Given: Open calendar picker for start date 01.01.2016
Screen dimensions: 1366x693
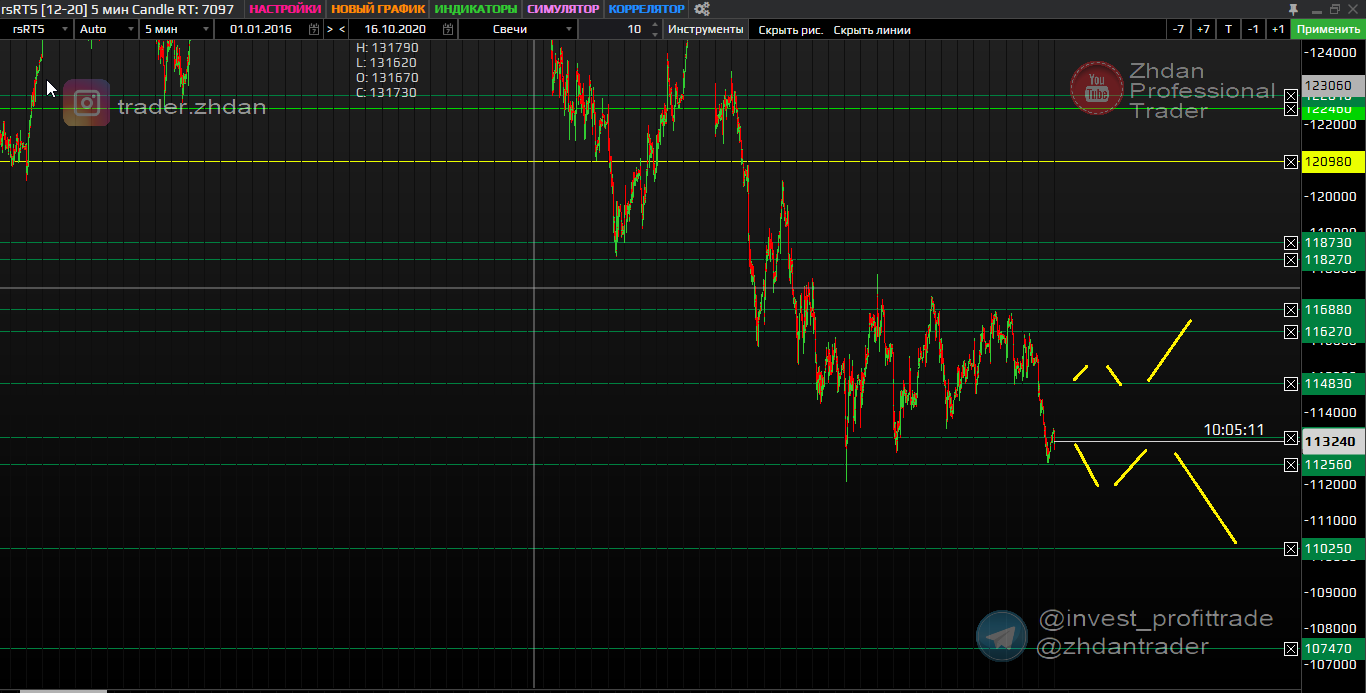Looking at the screenshot, I should click(x=314, y=29).
